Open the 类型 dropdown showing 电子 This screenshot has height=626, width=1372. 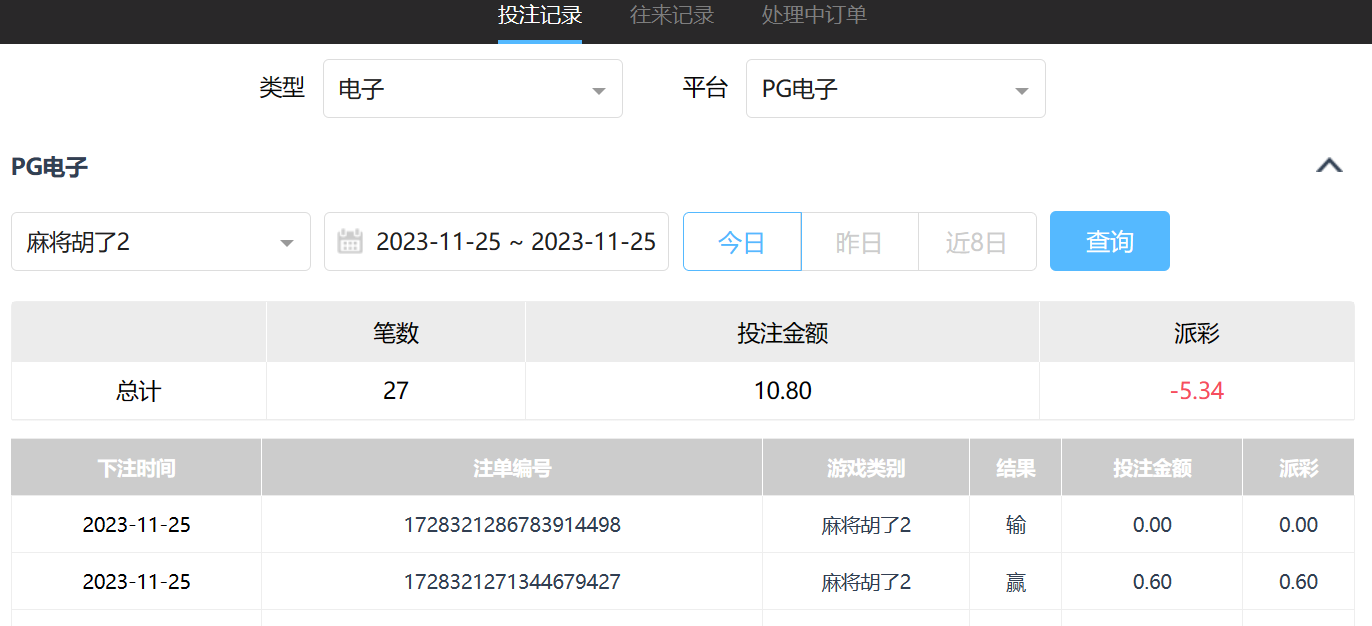point(473,89)
